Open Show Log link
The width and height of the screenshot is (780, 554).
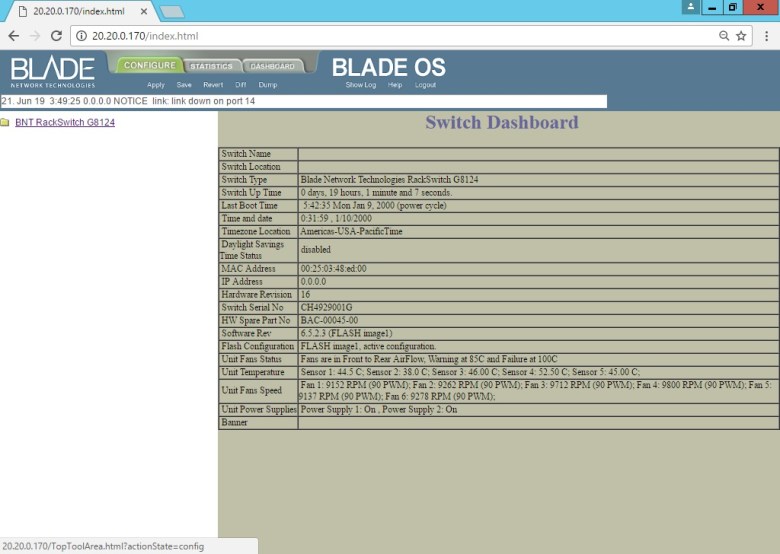point(360,85)
